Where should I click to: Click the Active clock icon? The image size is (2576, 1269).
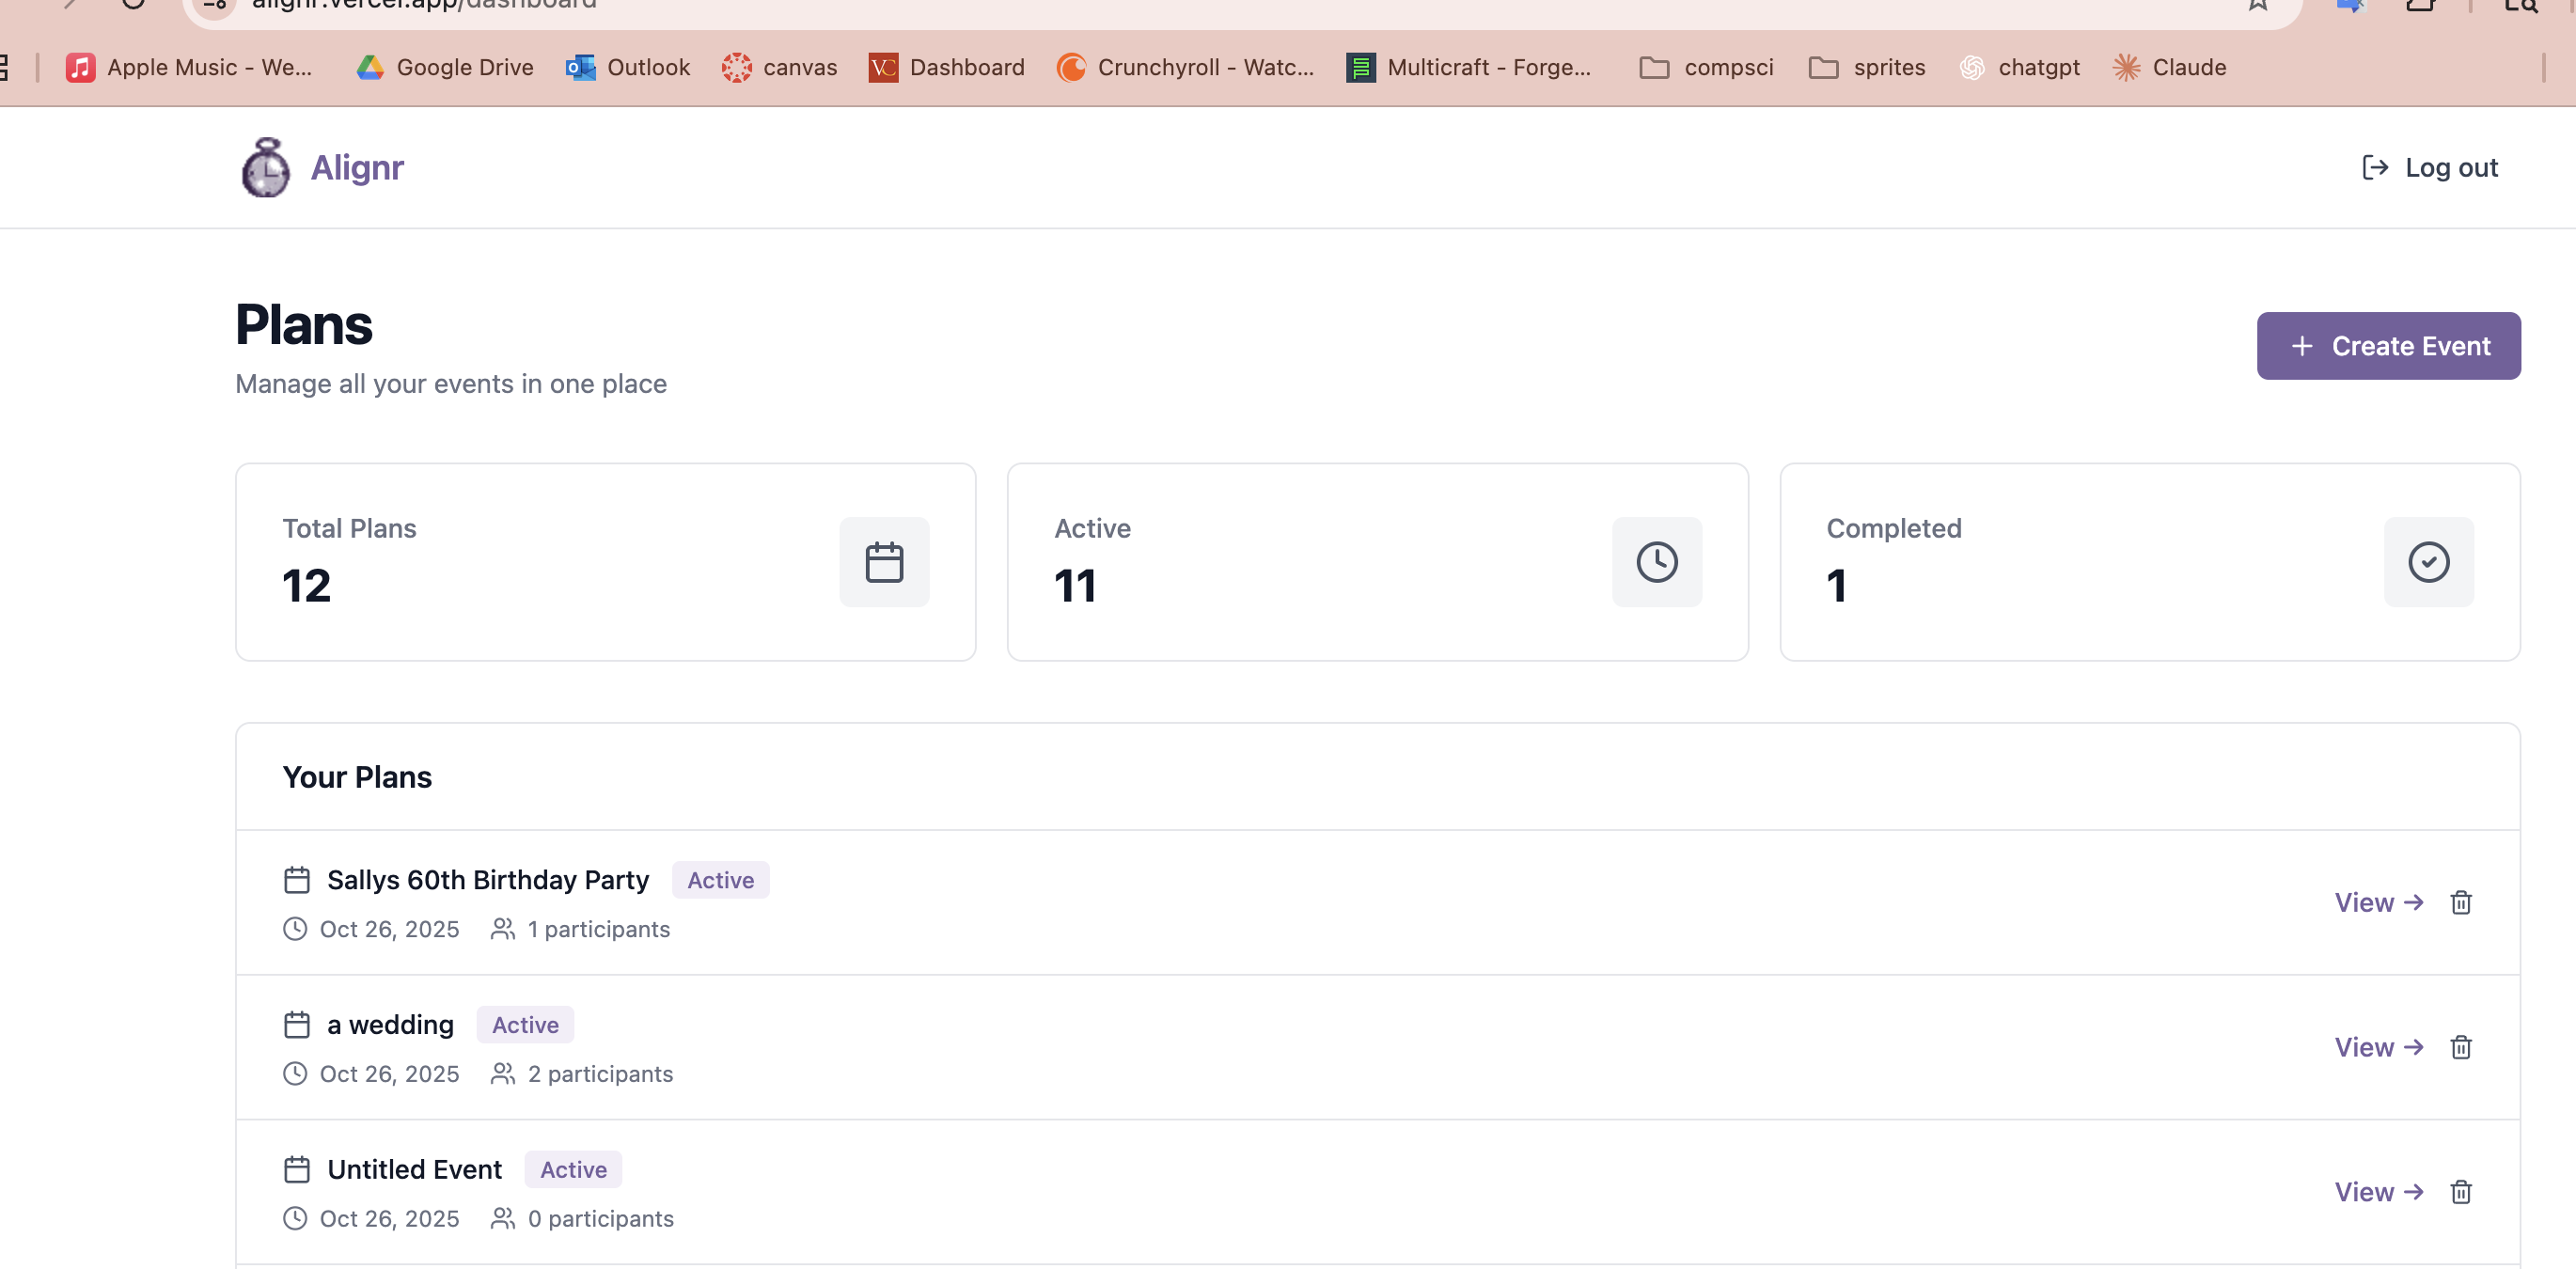coord(1656,562)
